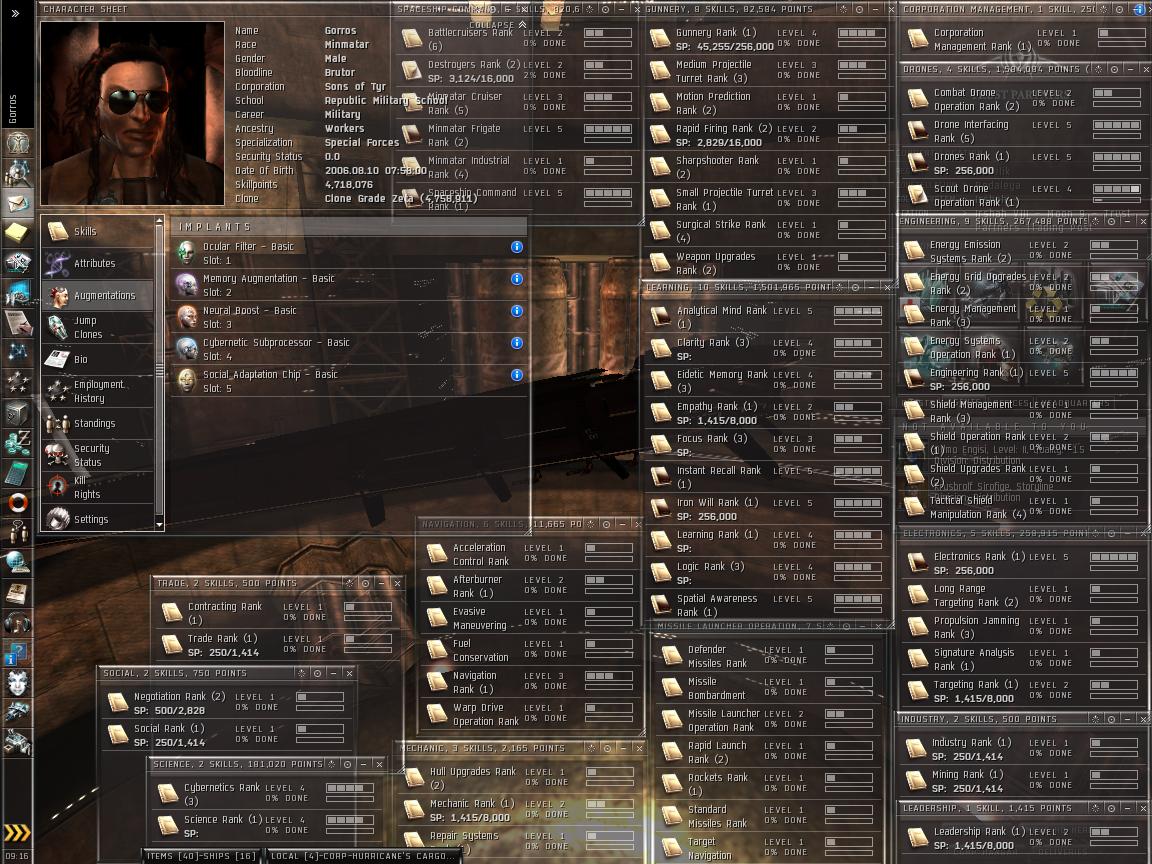
Task: Toggle the circle pin on Science skills window
Action: click(x=348, y=764)
